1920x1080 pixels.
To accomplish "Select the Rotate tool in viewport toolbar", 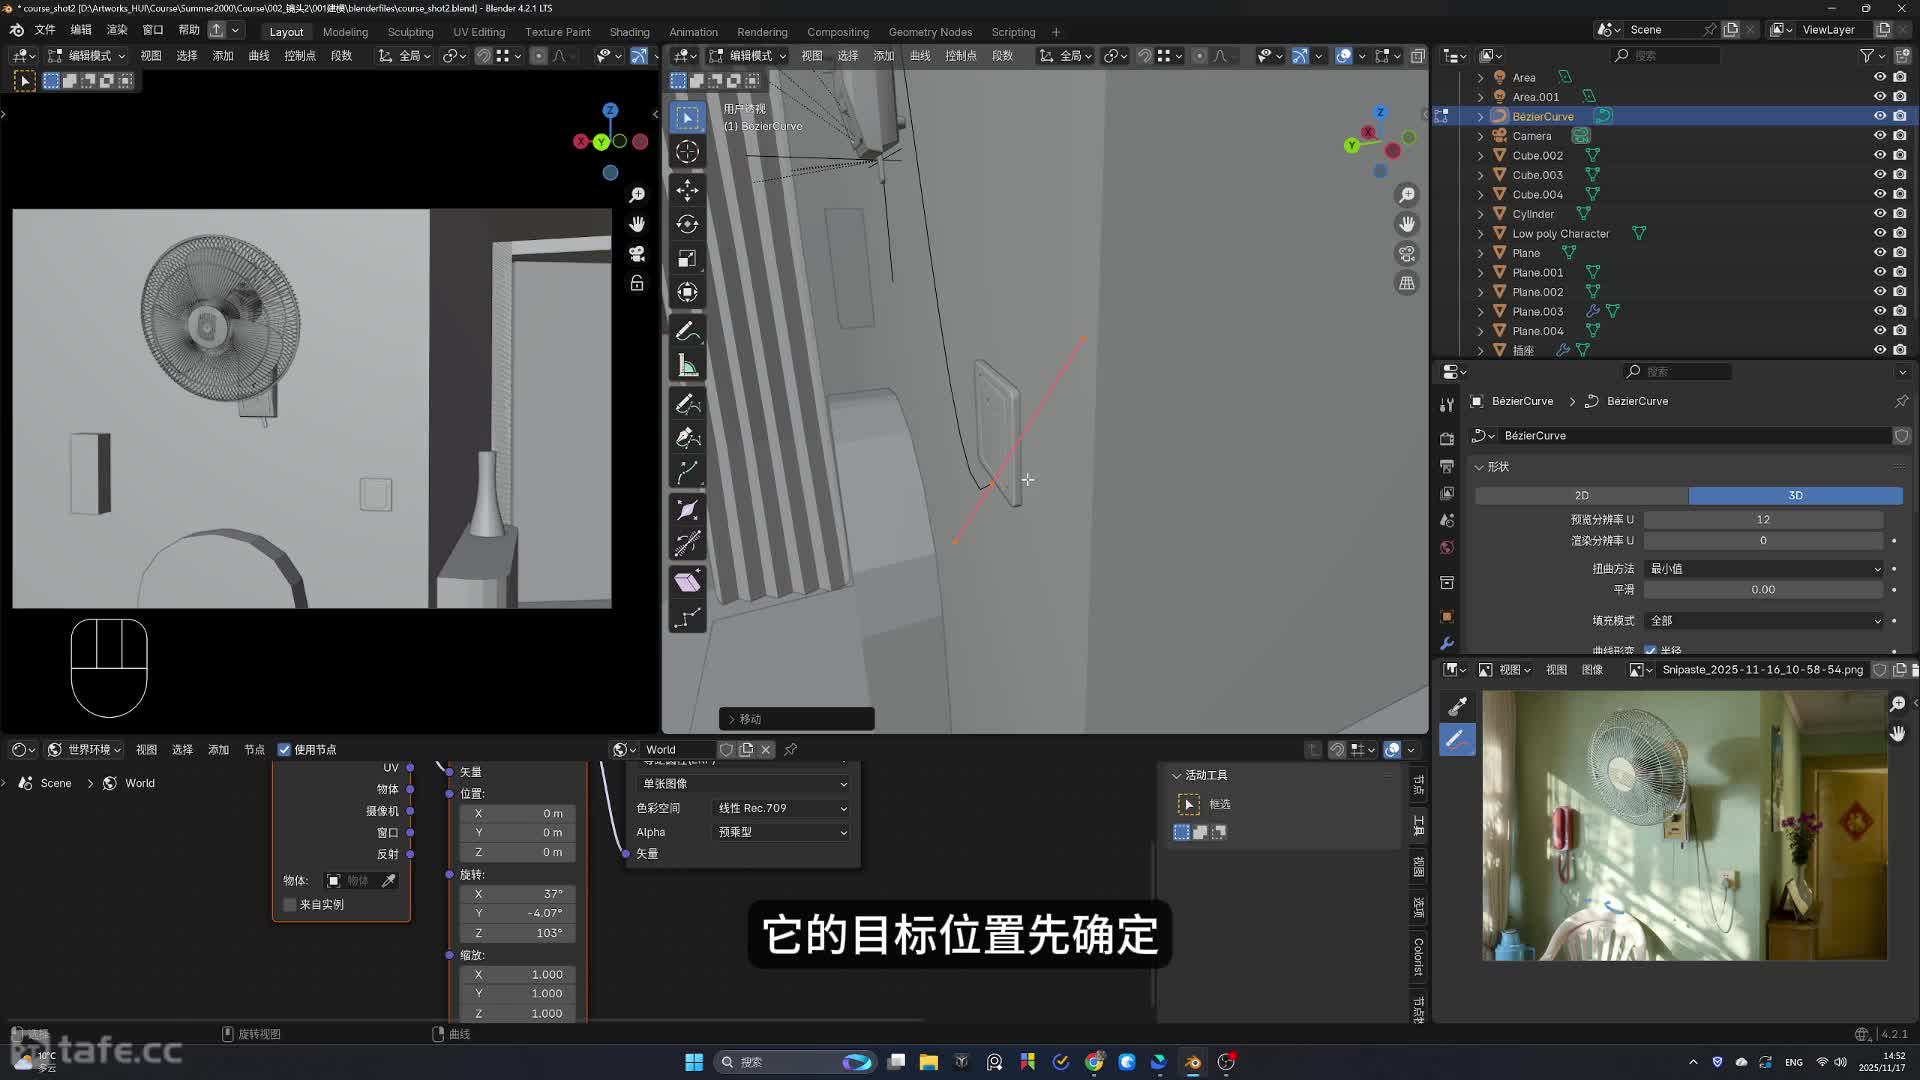I will point(687,224).
